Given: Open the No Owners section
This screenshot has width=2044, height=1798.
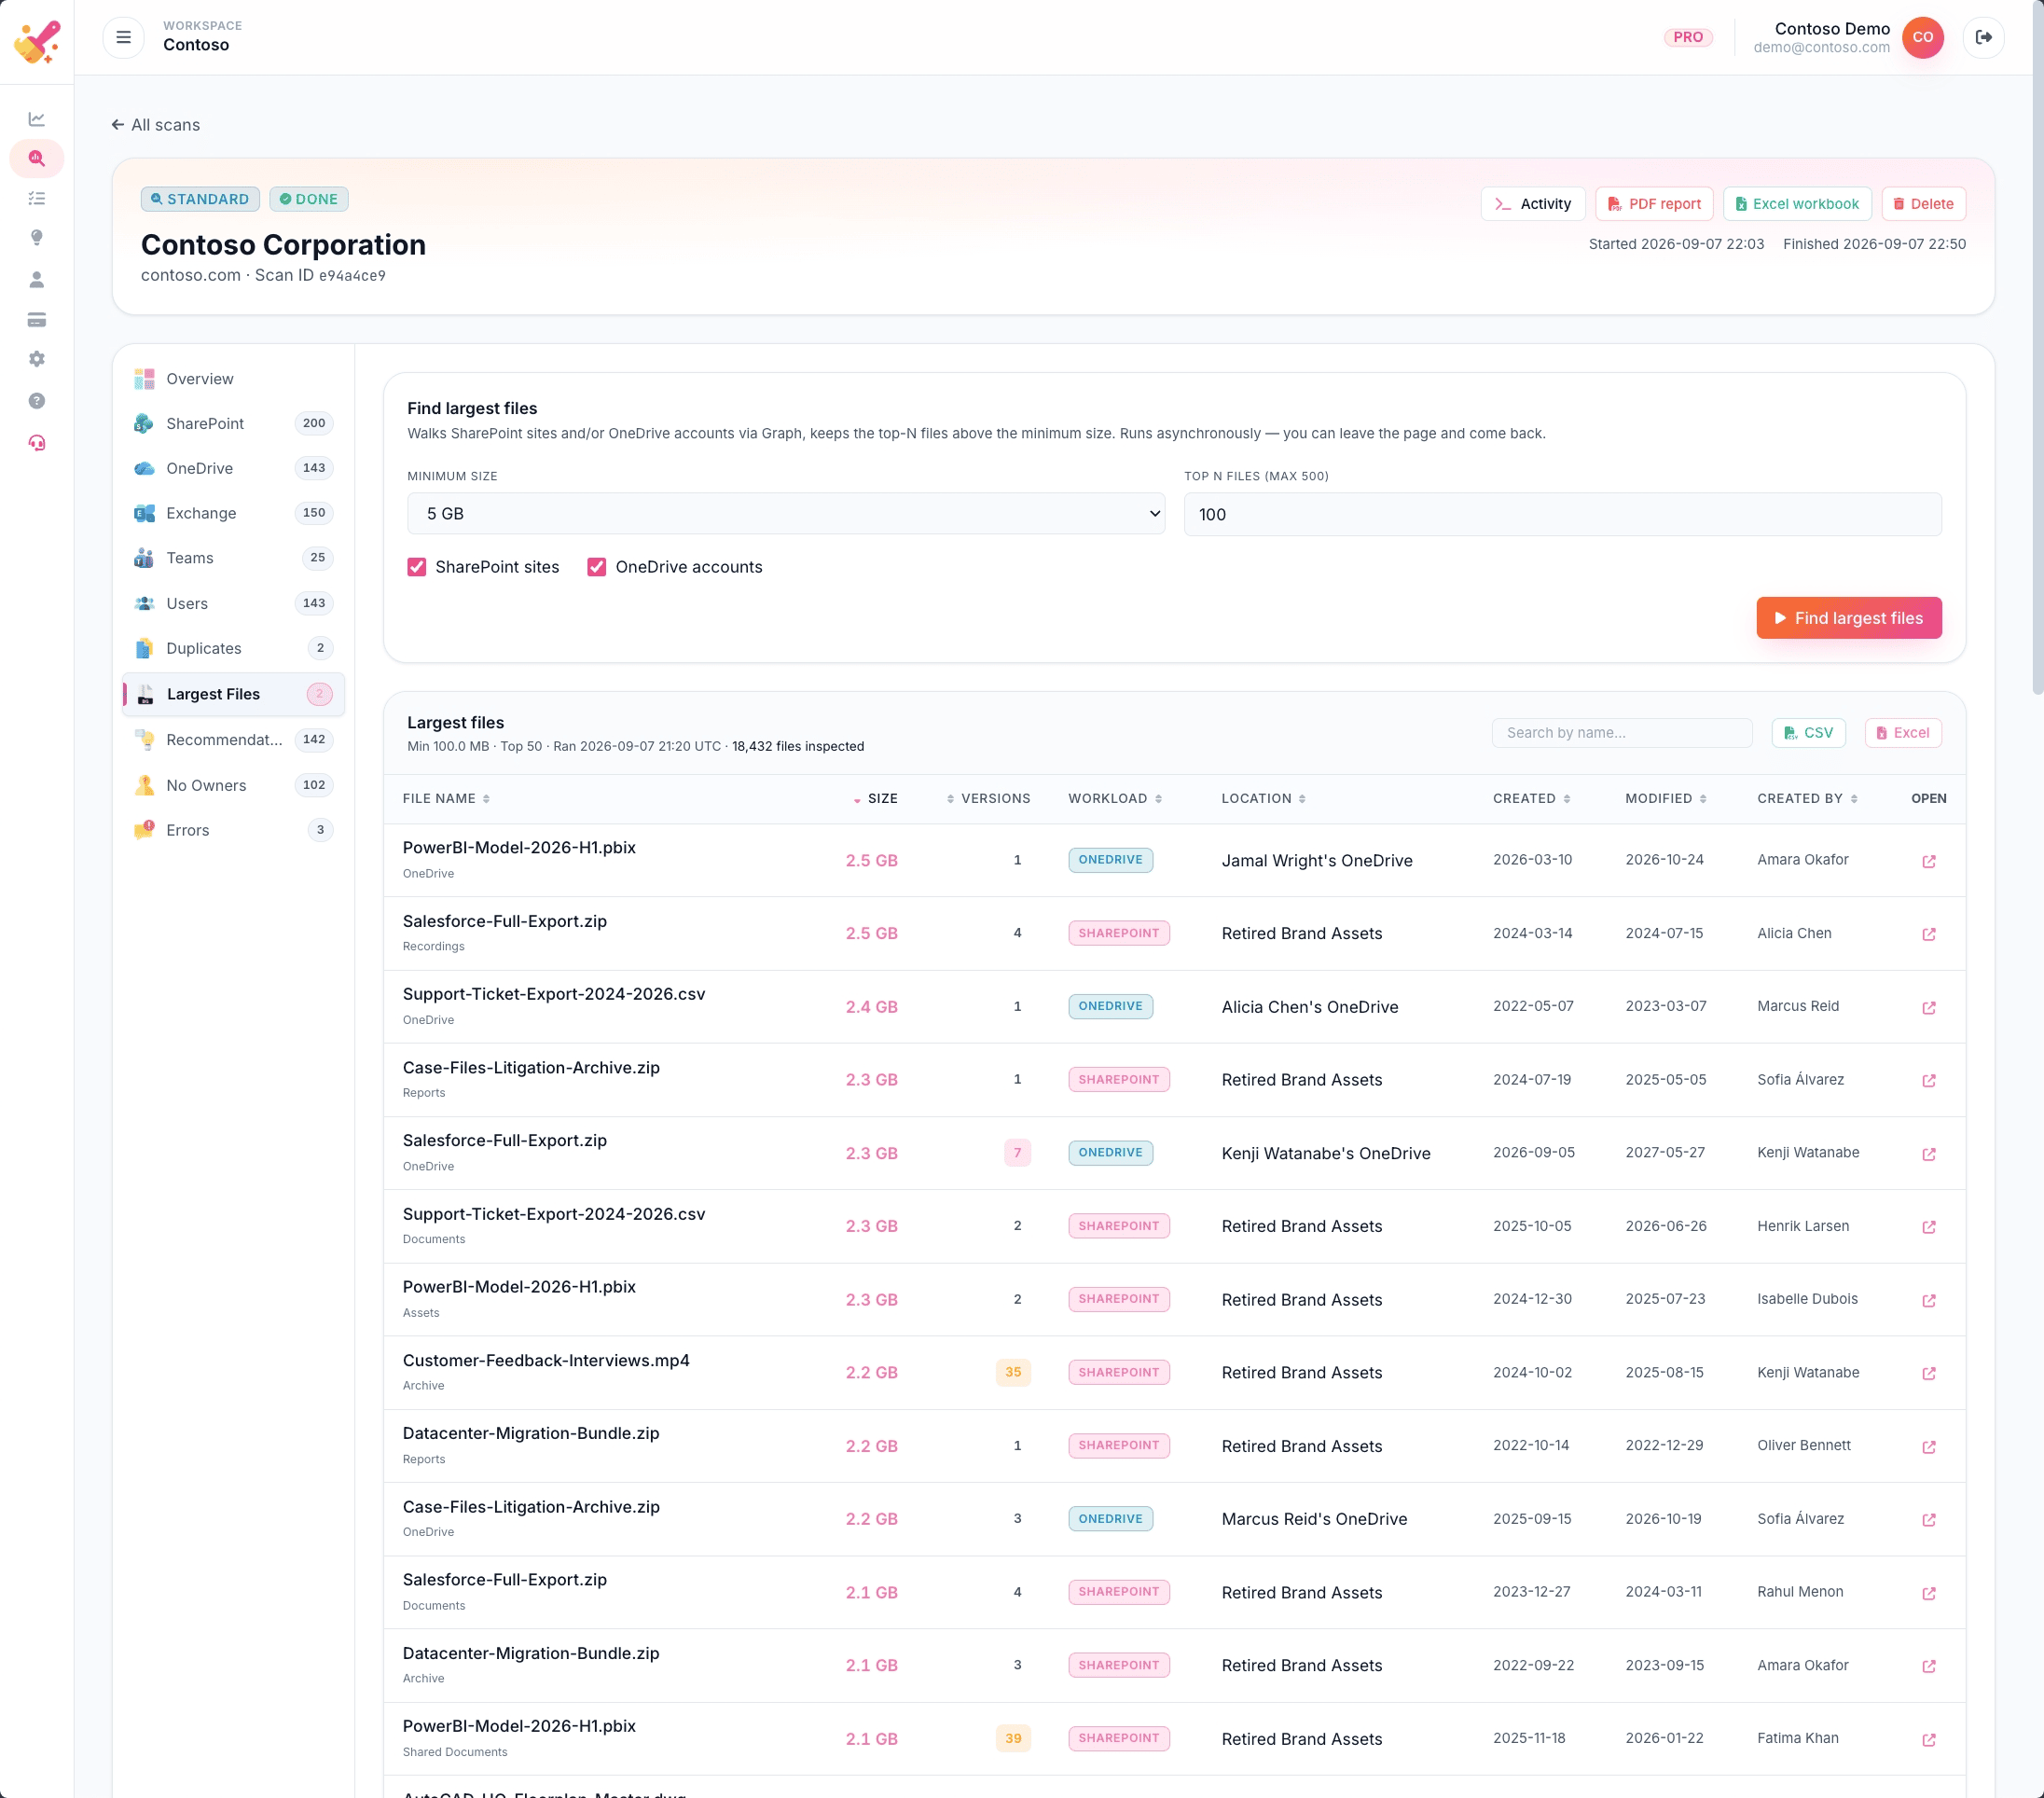Looking at the screenshot, I should (233, 785).
